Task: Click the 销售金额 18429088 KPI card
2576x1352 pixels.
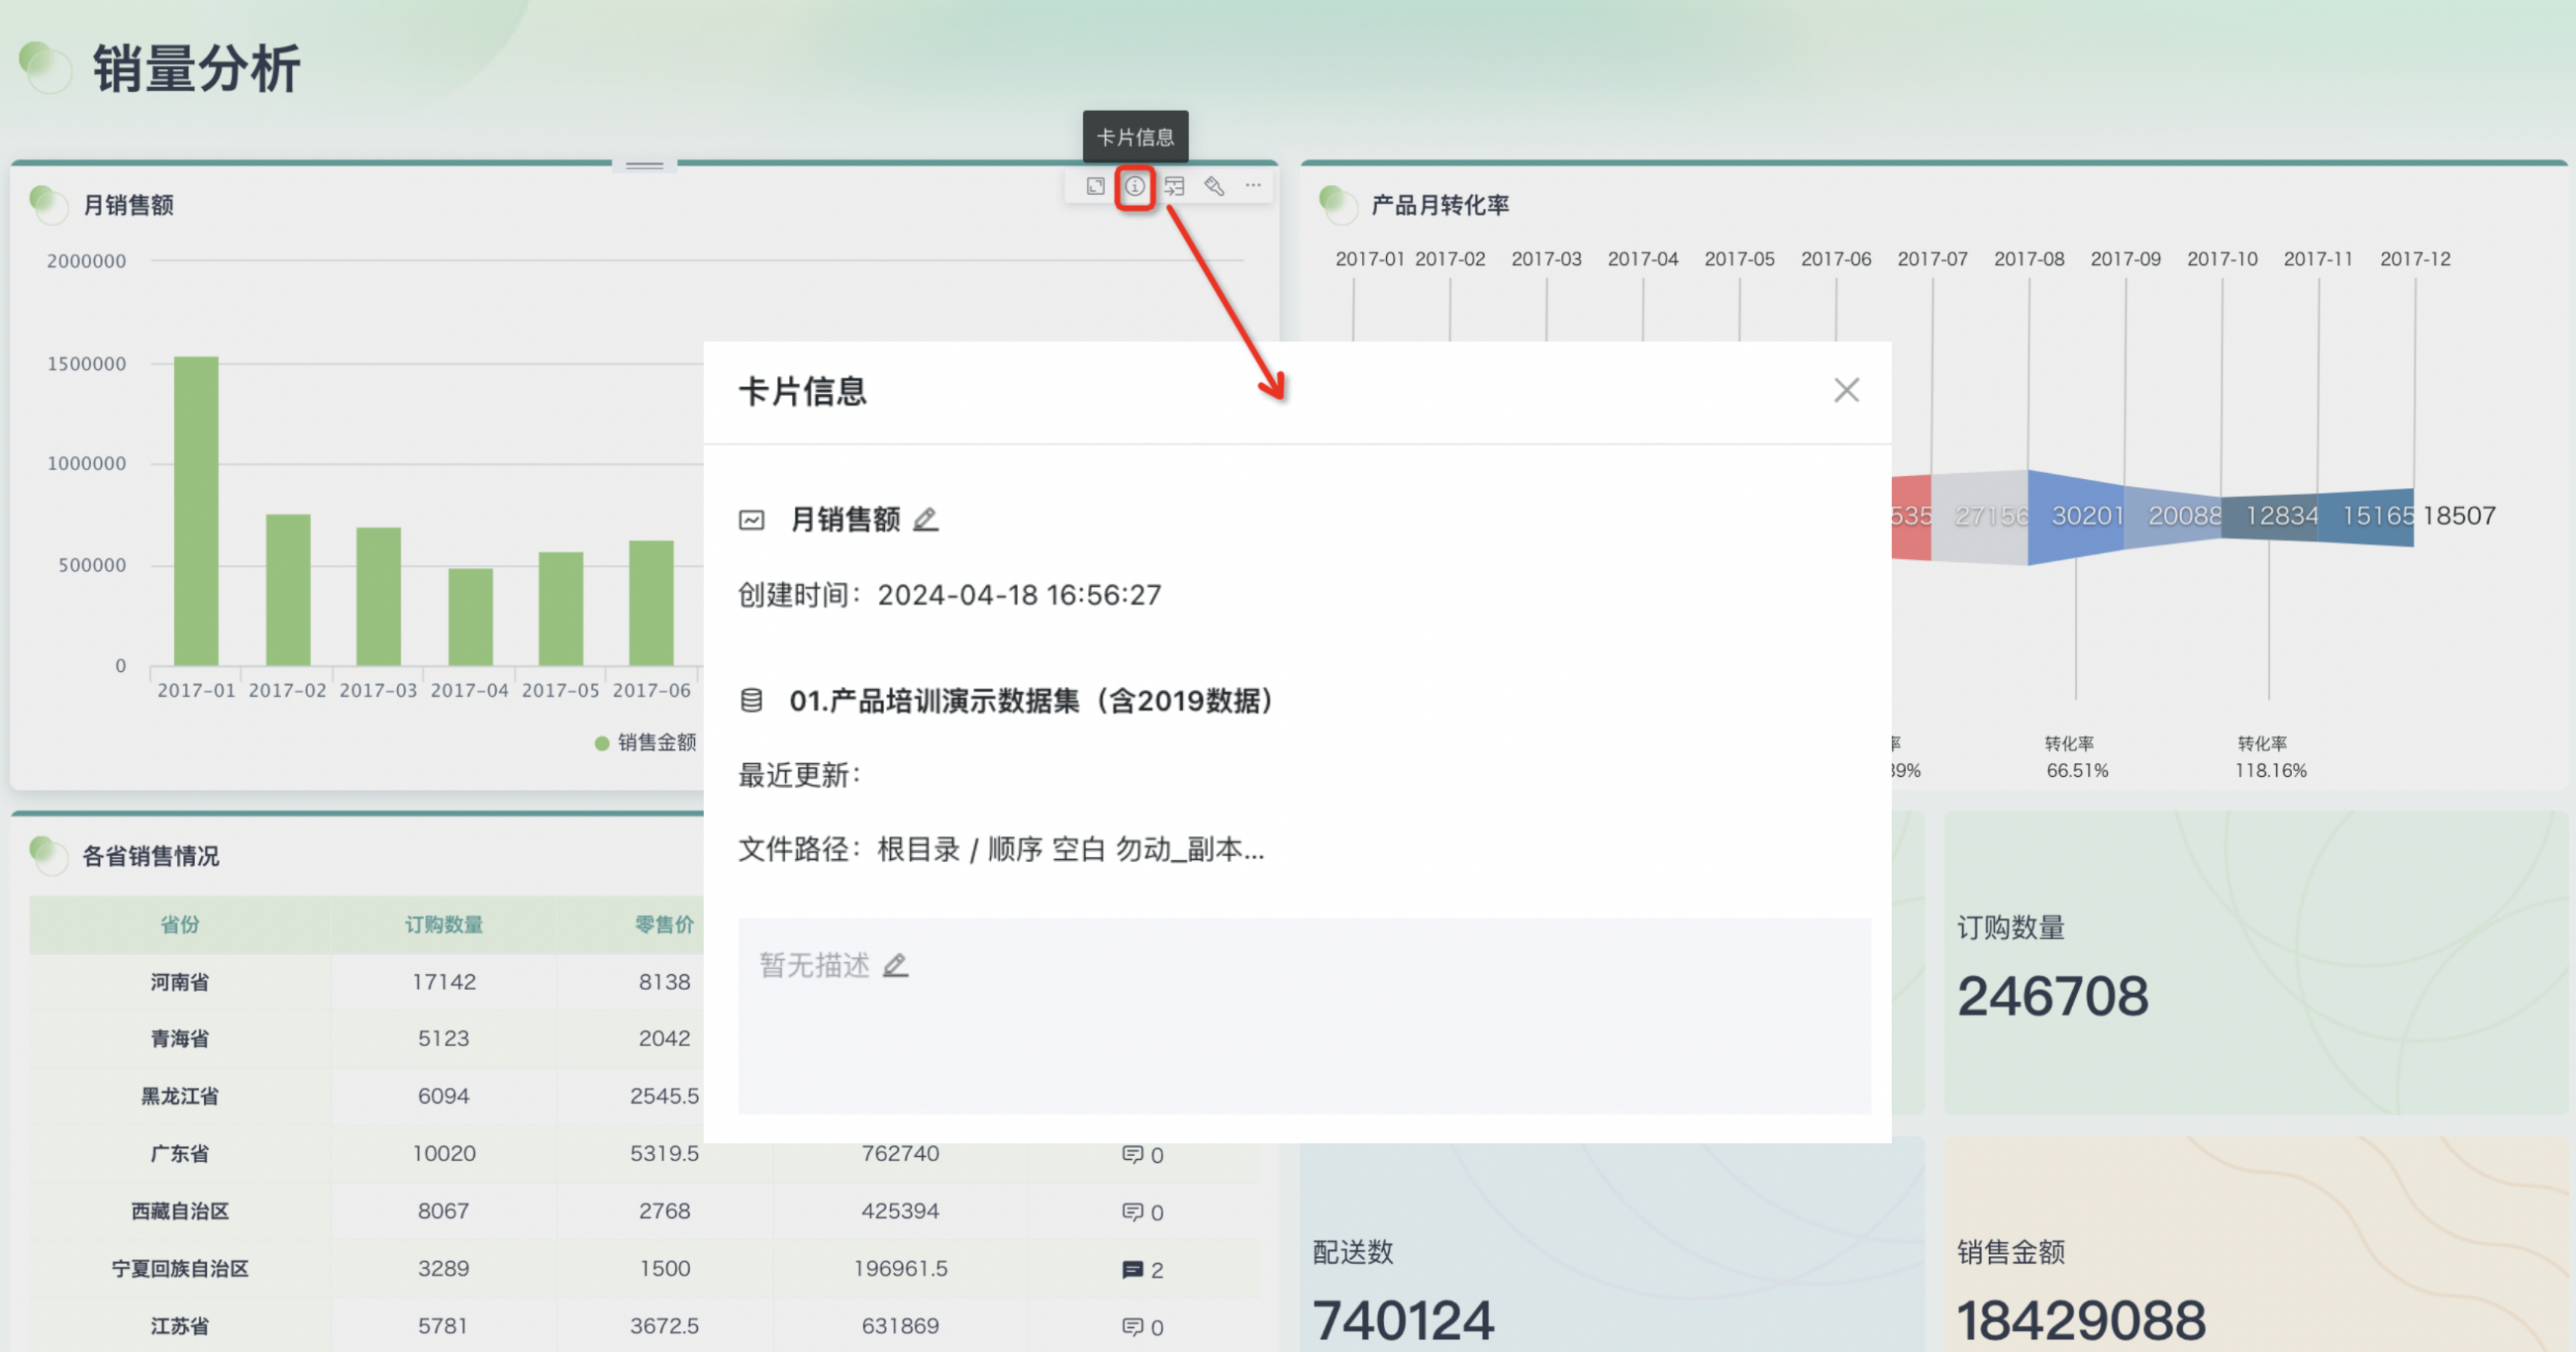Action: coord(2255,1243)
